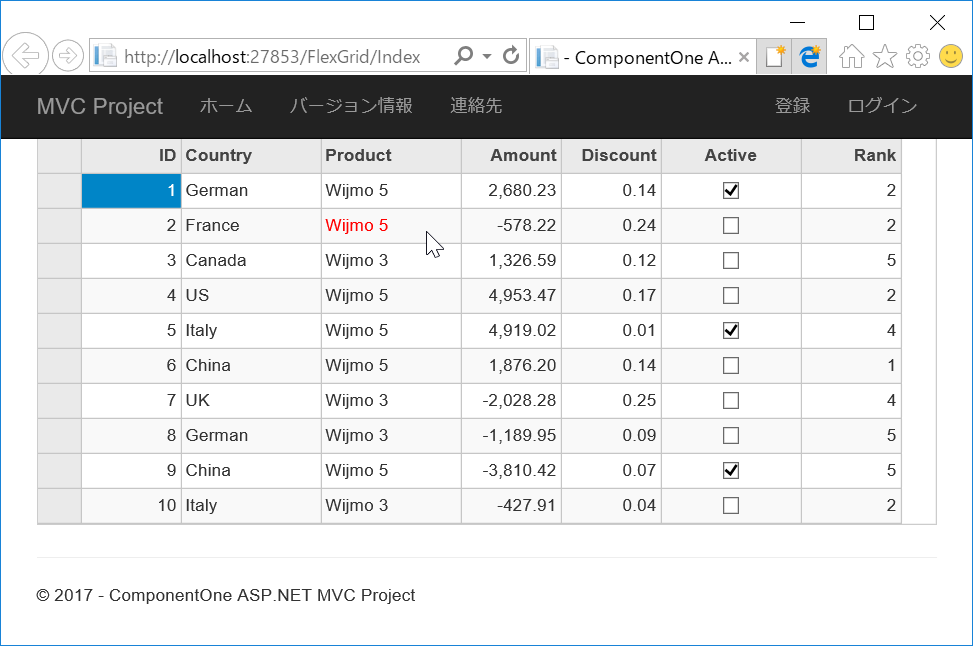The width and height of the screenshot is (973, 646).
Task: Uncheck the Active checkbox for German row 1
Action: (731, 191)
